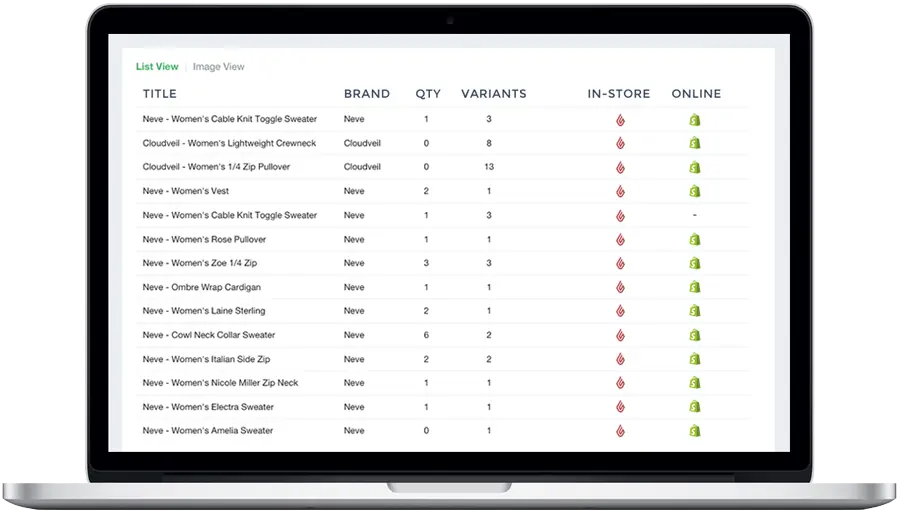Click variants value 2 in the Italian Side Zip row
Screen dimensions: 900x530
(489, 359)
